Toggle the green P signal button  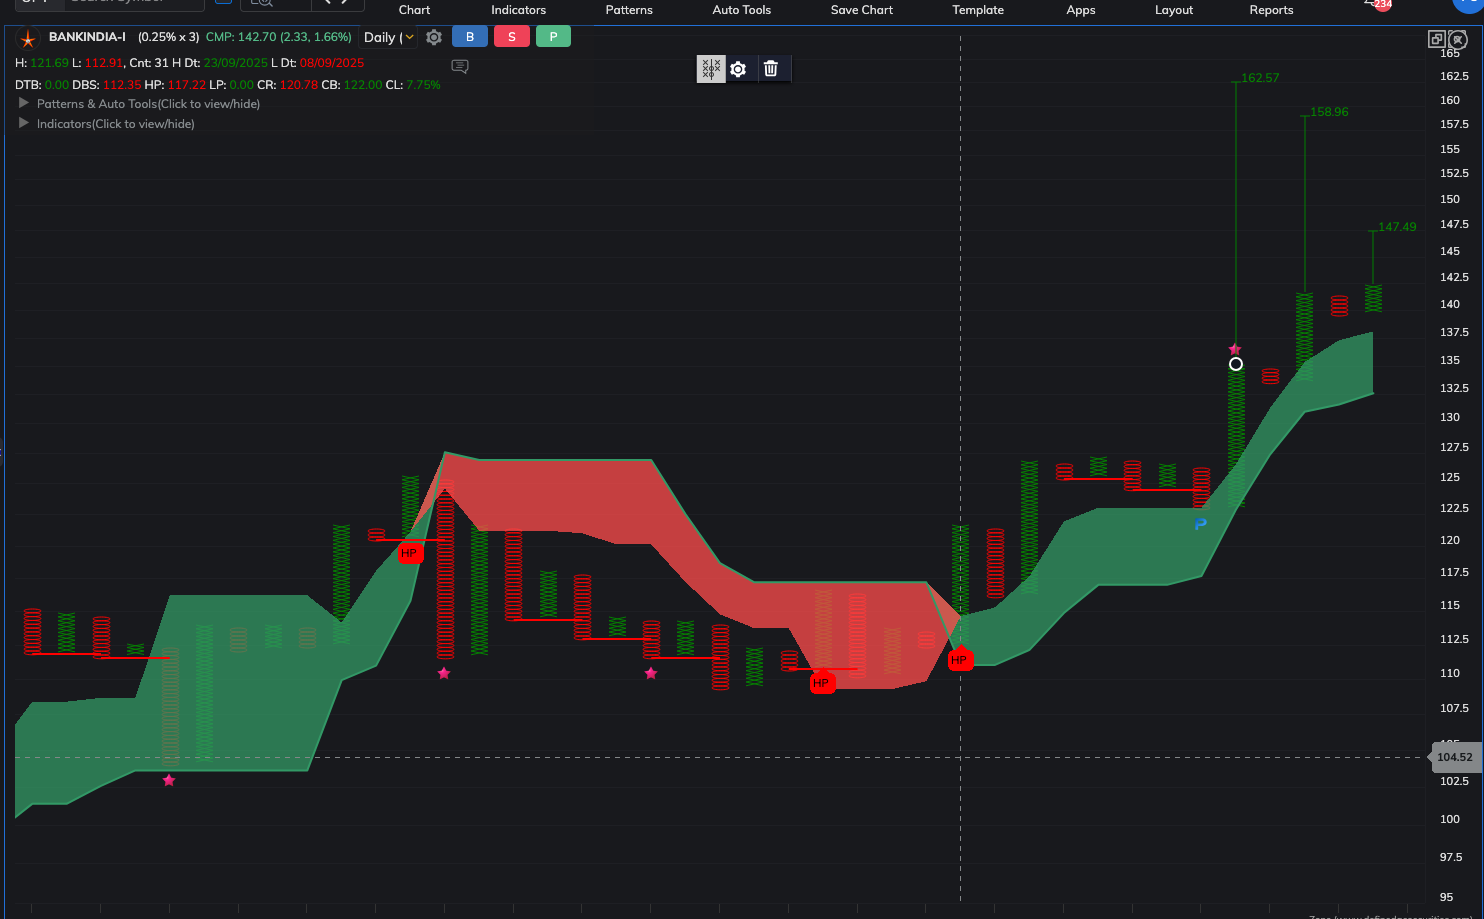coord(553,37)
